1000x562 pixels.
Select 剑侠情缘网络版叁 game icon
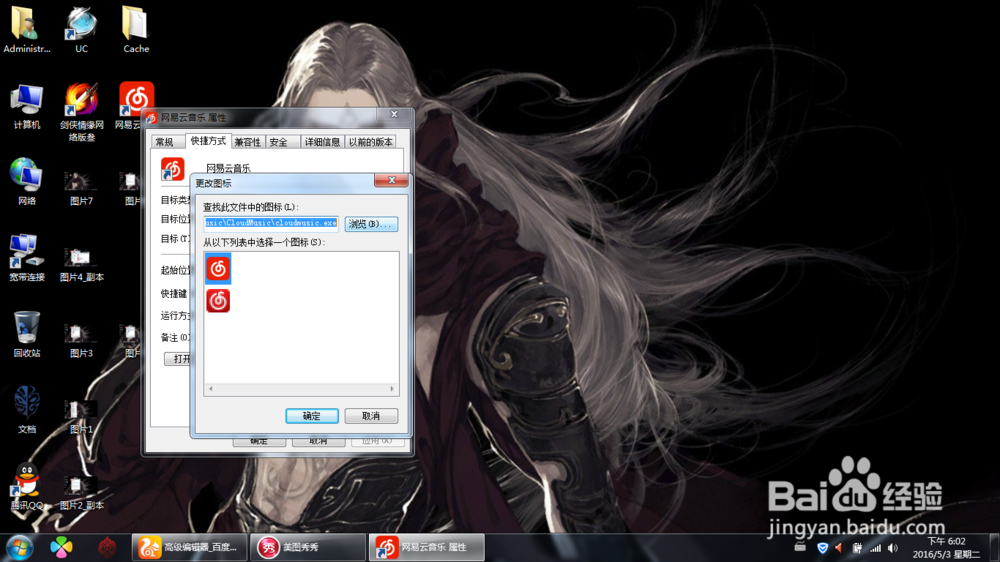coord(82,111)
